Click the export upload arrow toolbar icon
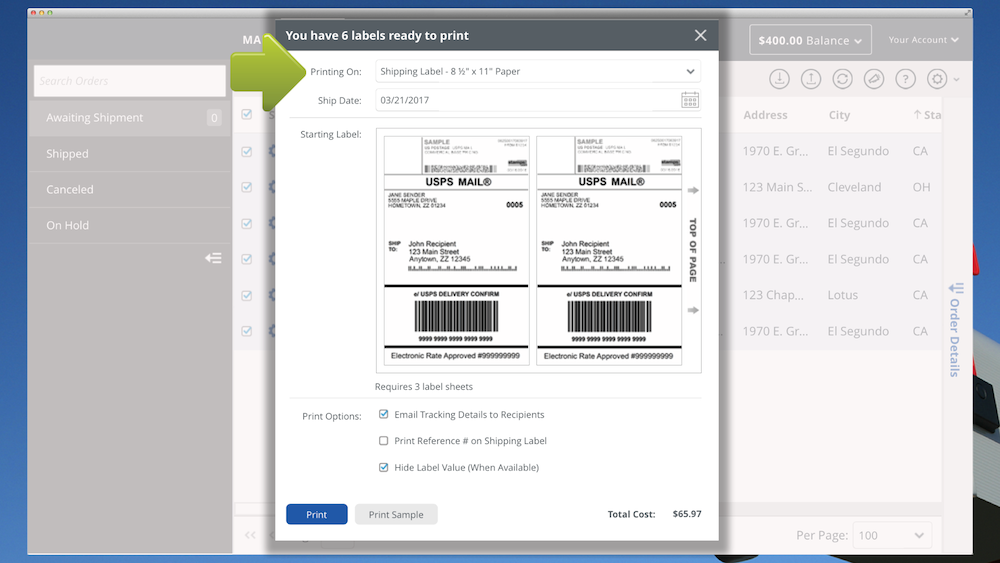This screenshot has height=563, width=1000. click(x=811, y=79)
